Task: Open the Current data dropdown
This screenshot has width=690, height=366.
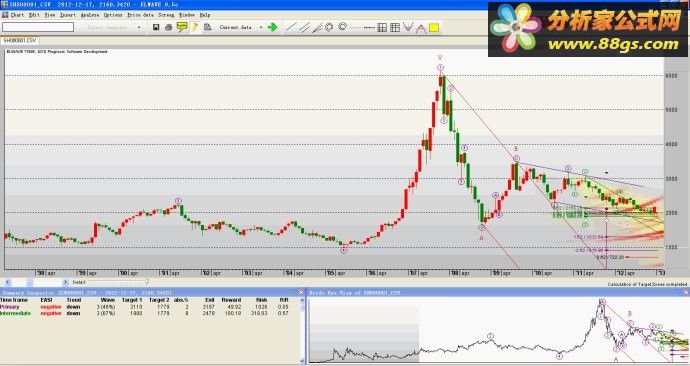Action: pyautogui.click(x=240, y=27)
